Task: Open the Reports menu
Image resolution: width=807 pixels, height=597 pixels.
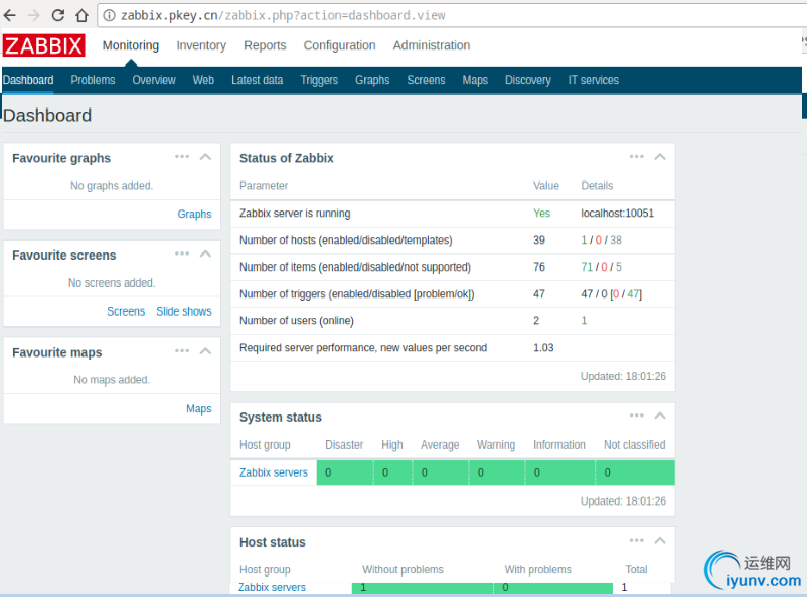Action: click(265, 45)
